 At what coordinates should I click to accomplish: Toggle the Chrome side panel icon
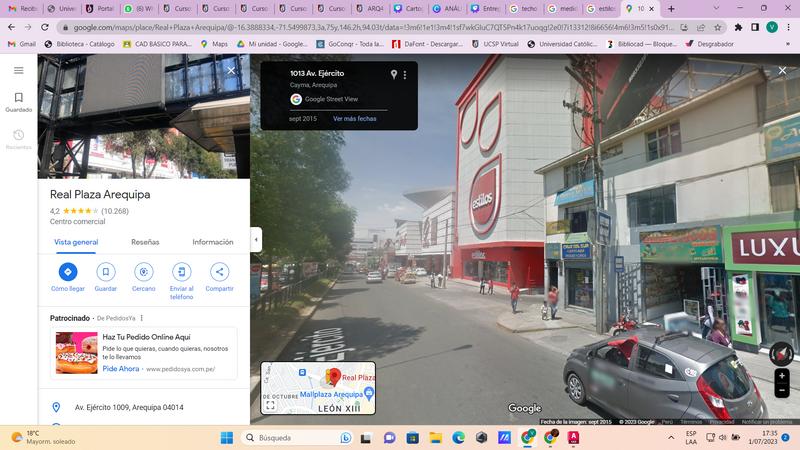click(755, 27)
